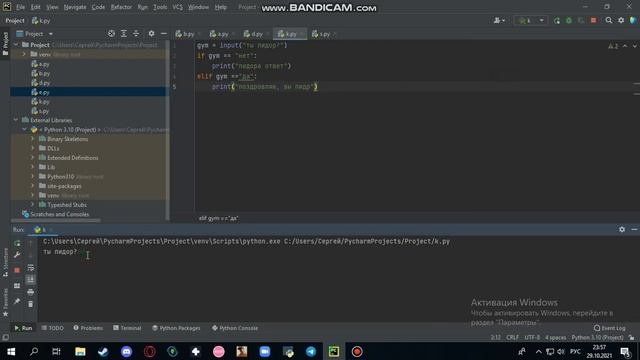Rerun script in Run panel
640x360 pixels.
click(17, 243)
